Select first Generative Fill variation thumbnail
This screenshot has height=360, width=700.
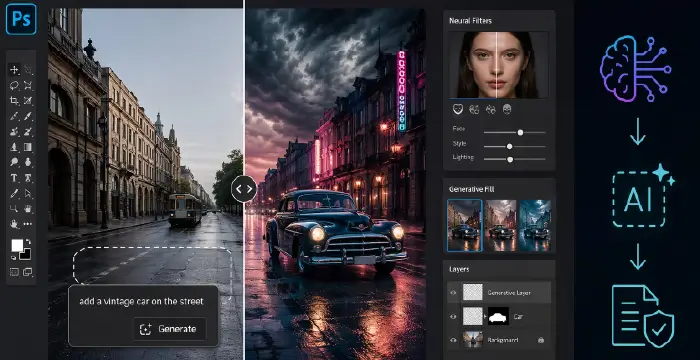pos(465,226)
